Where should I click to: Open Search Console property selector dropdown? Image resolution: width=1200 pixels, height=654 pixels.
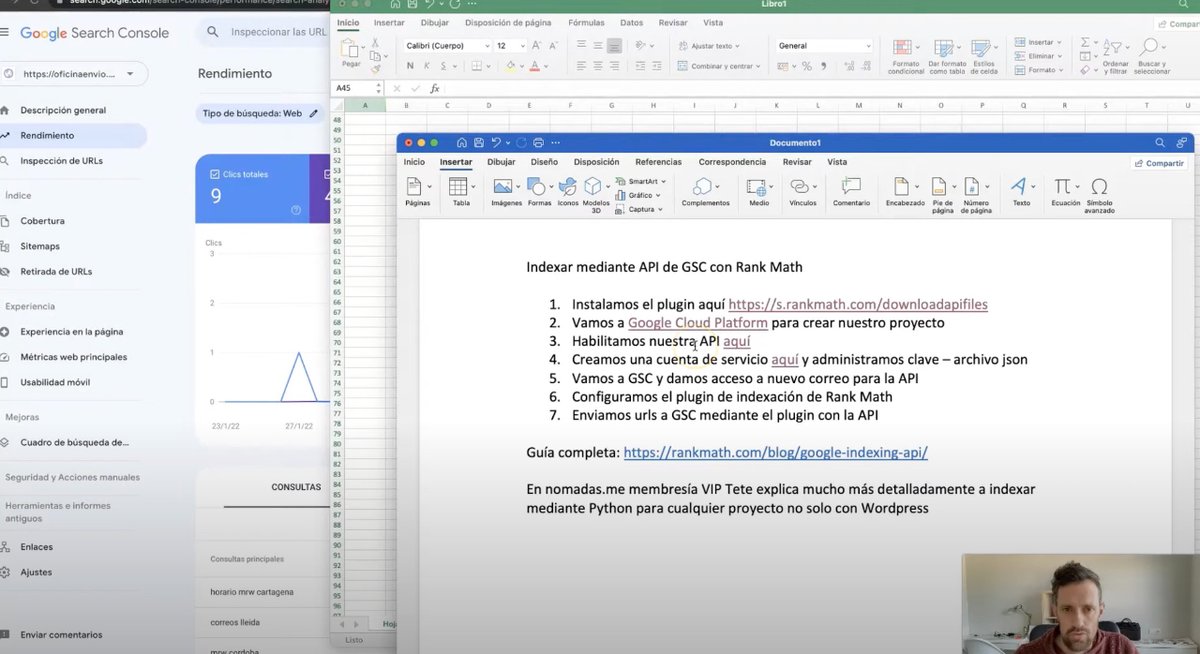[x=73, y=73]
